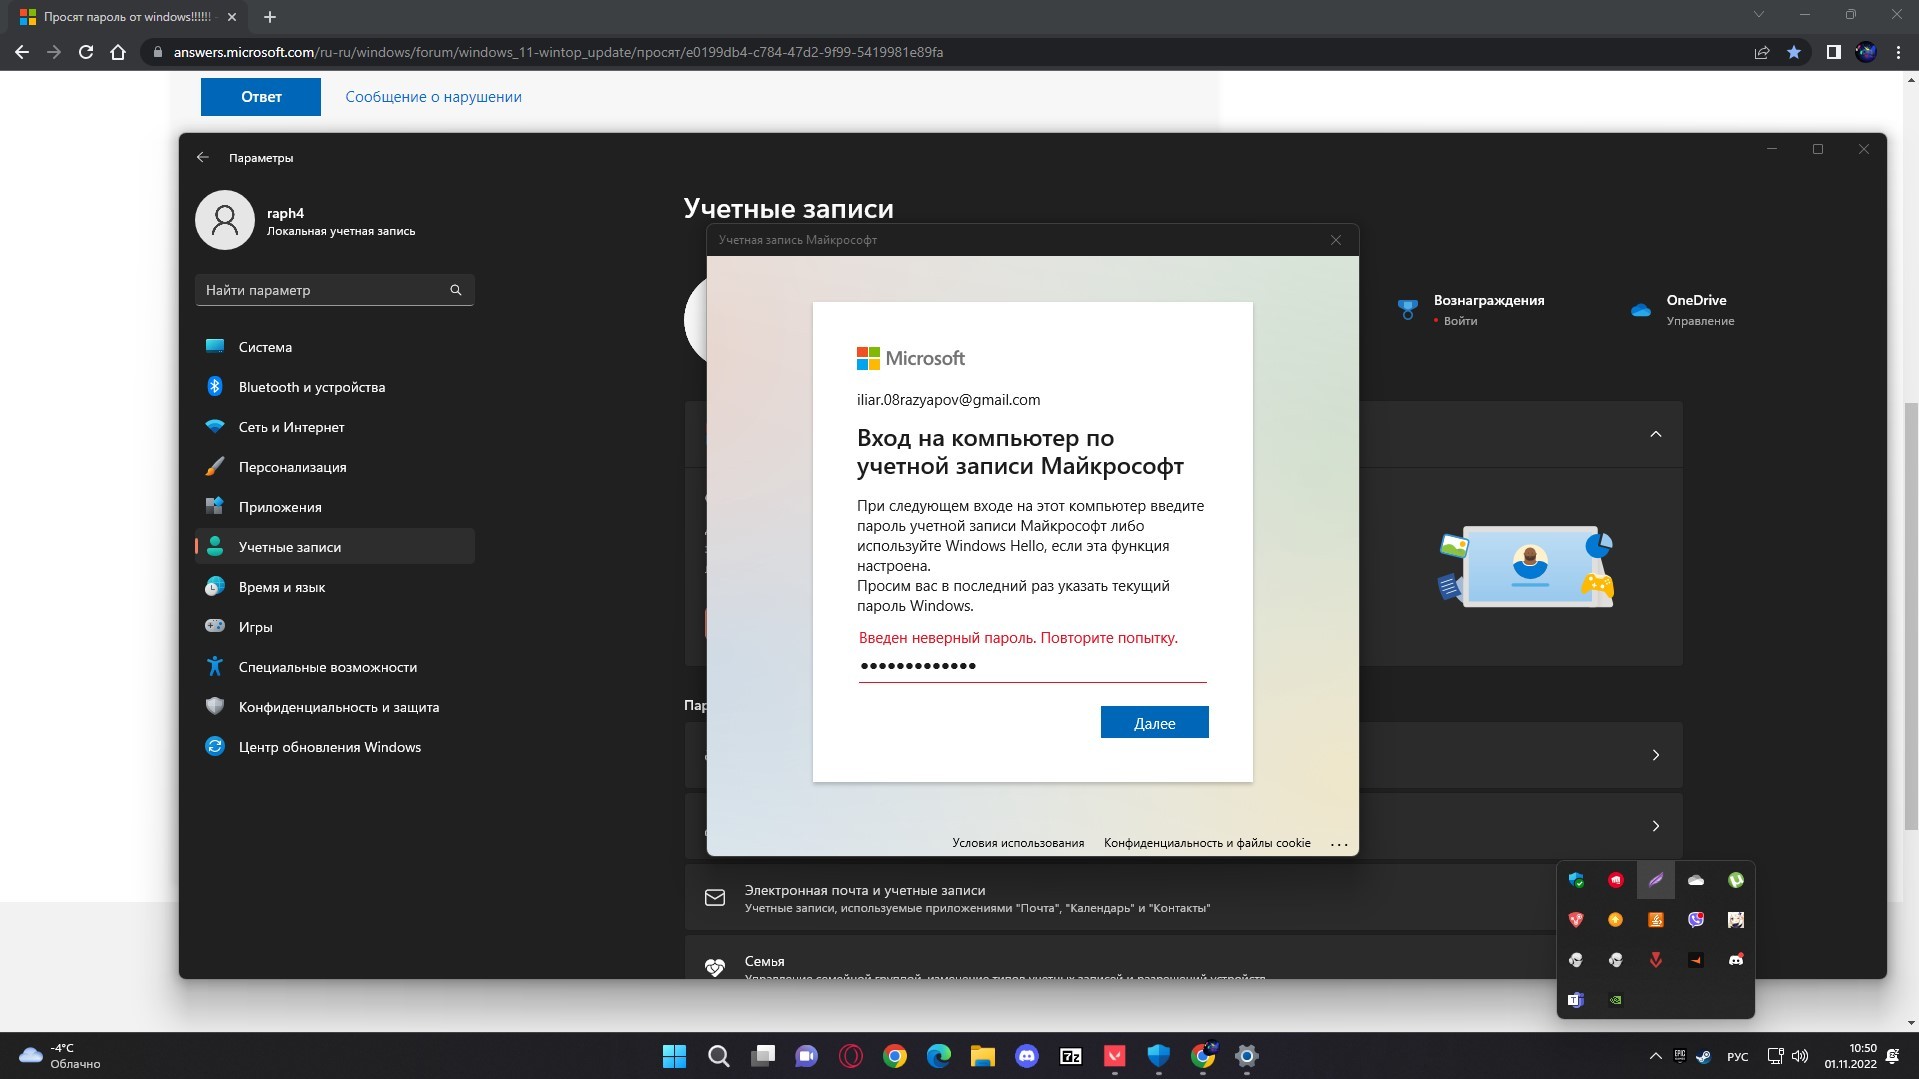Click the password field in the dialog
This screenshot has width=1919, height=1079.
pos(1032,667)
